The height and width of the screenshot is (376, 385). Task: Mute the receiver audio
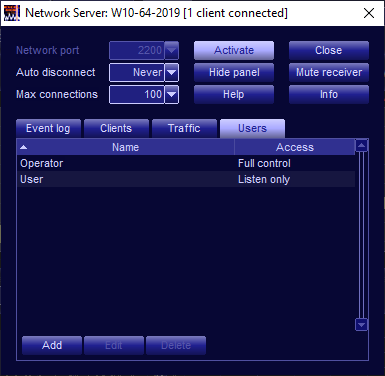click(329, 72)
